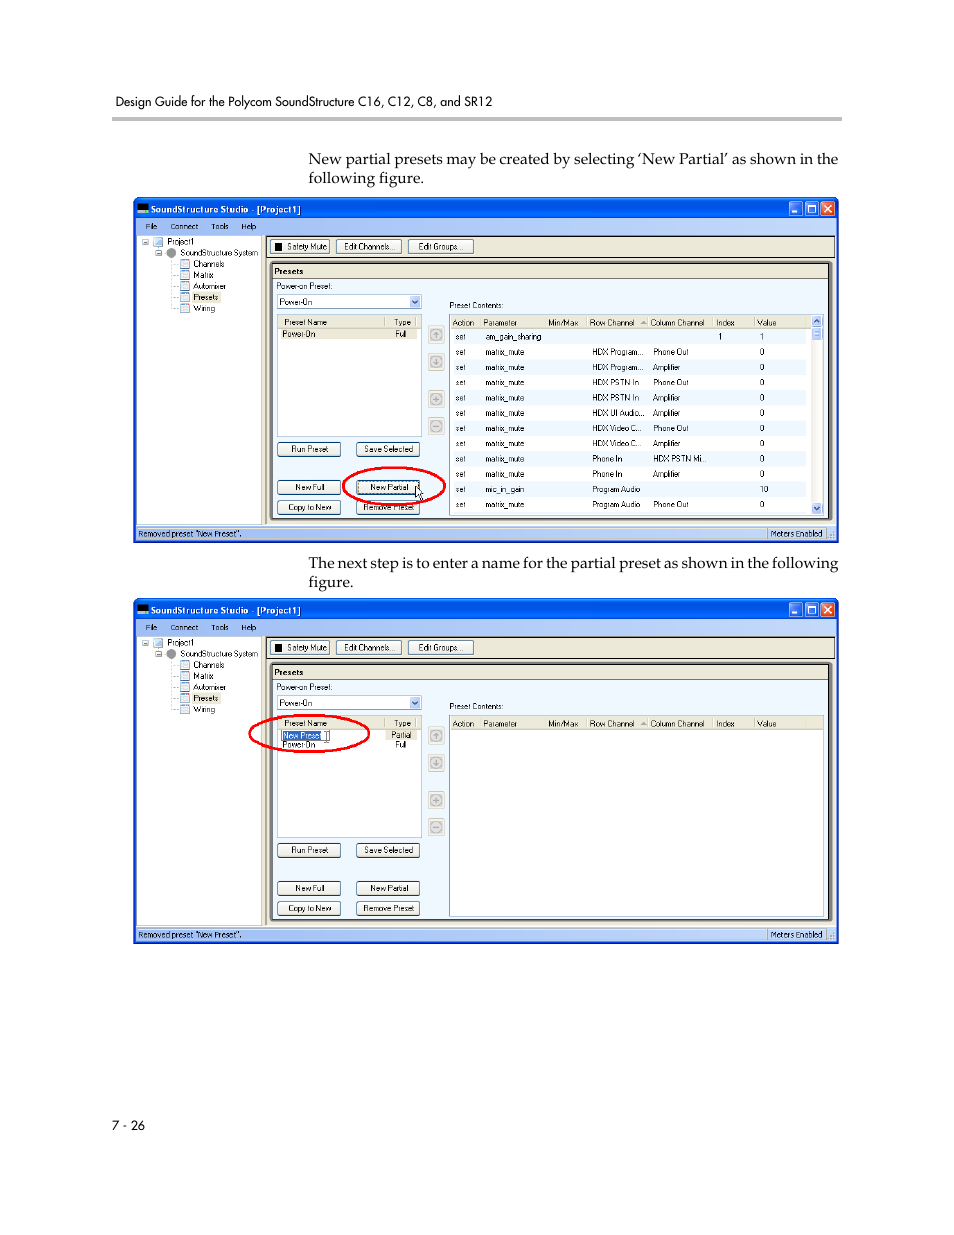954x1235 pixels.
Task: Open the File menu in first figure window
Action: pos(151,227)
